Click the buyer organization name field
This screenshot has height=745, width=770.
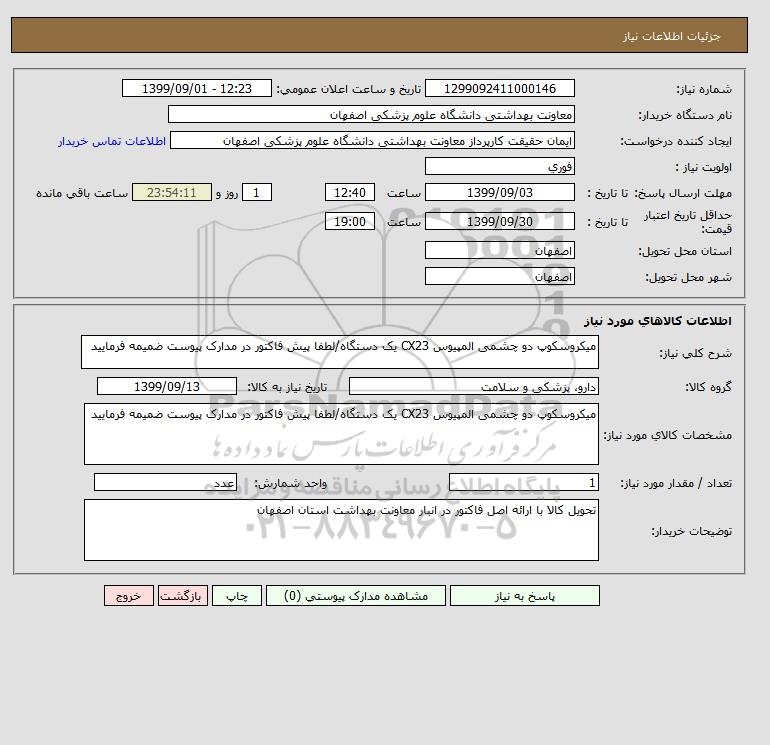[371, 114]
